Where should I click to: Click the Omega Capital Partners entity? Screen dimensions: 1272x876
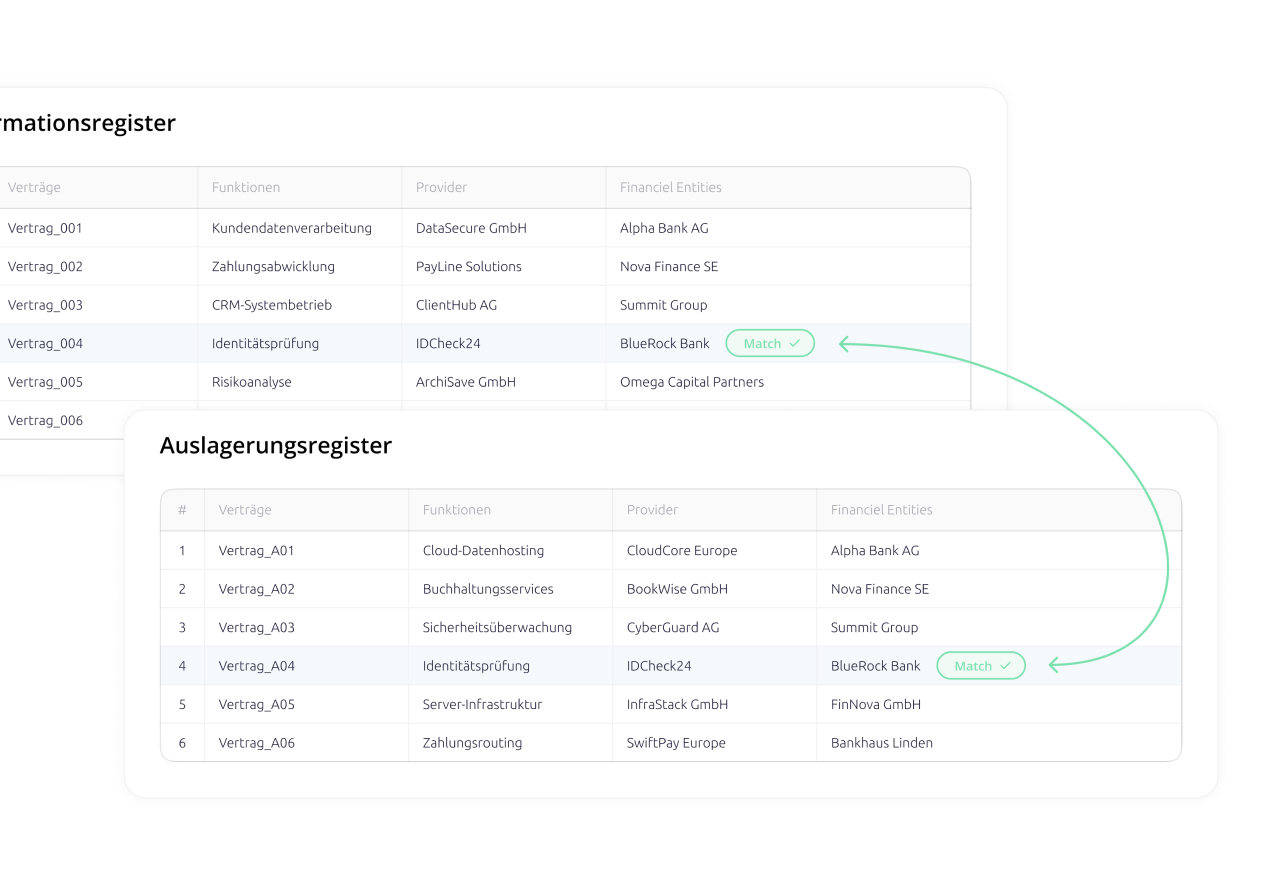692,382
